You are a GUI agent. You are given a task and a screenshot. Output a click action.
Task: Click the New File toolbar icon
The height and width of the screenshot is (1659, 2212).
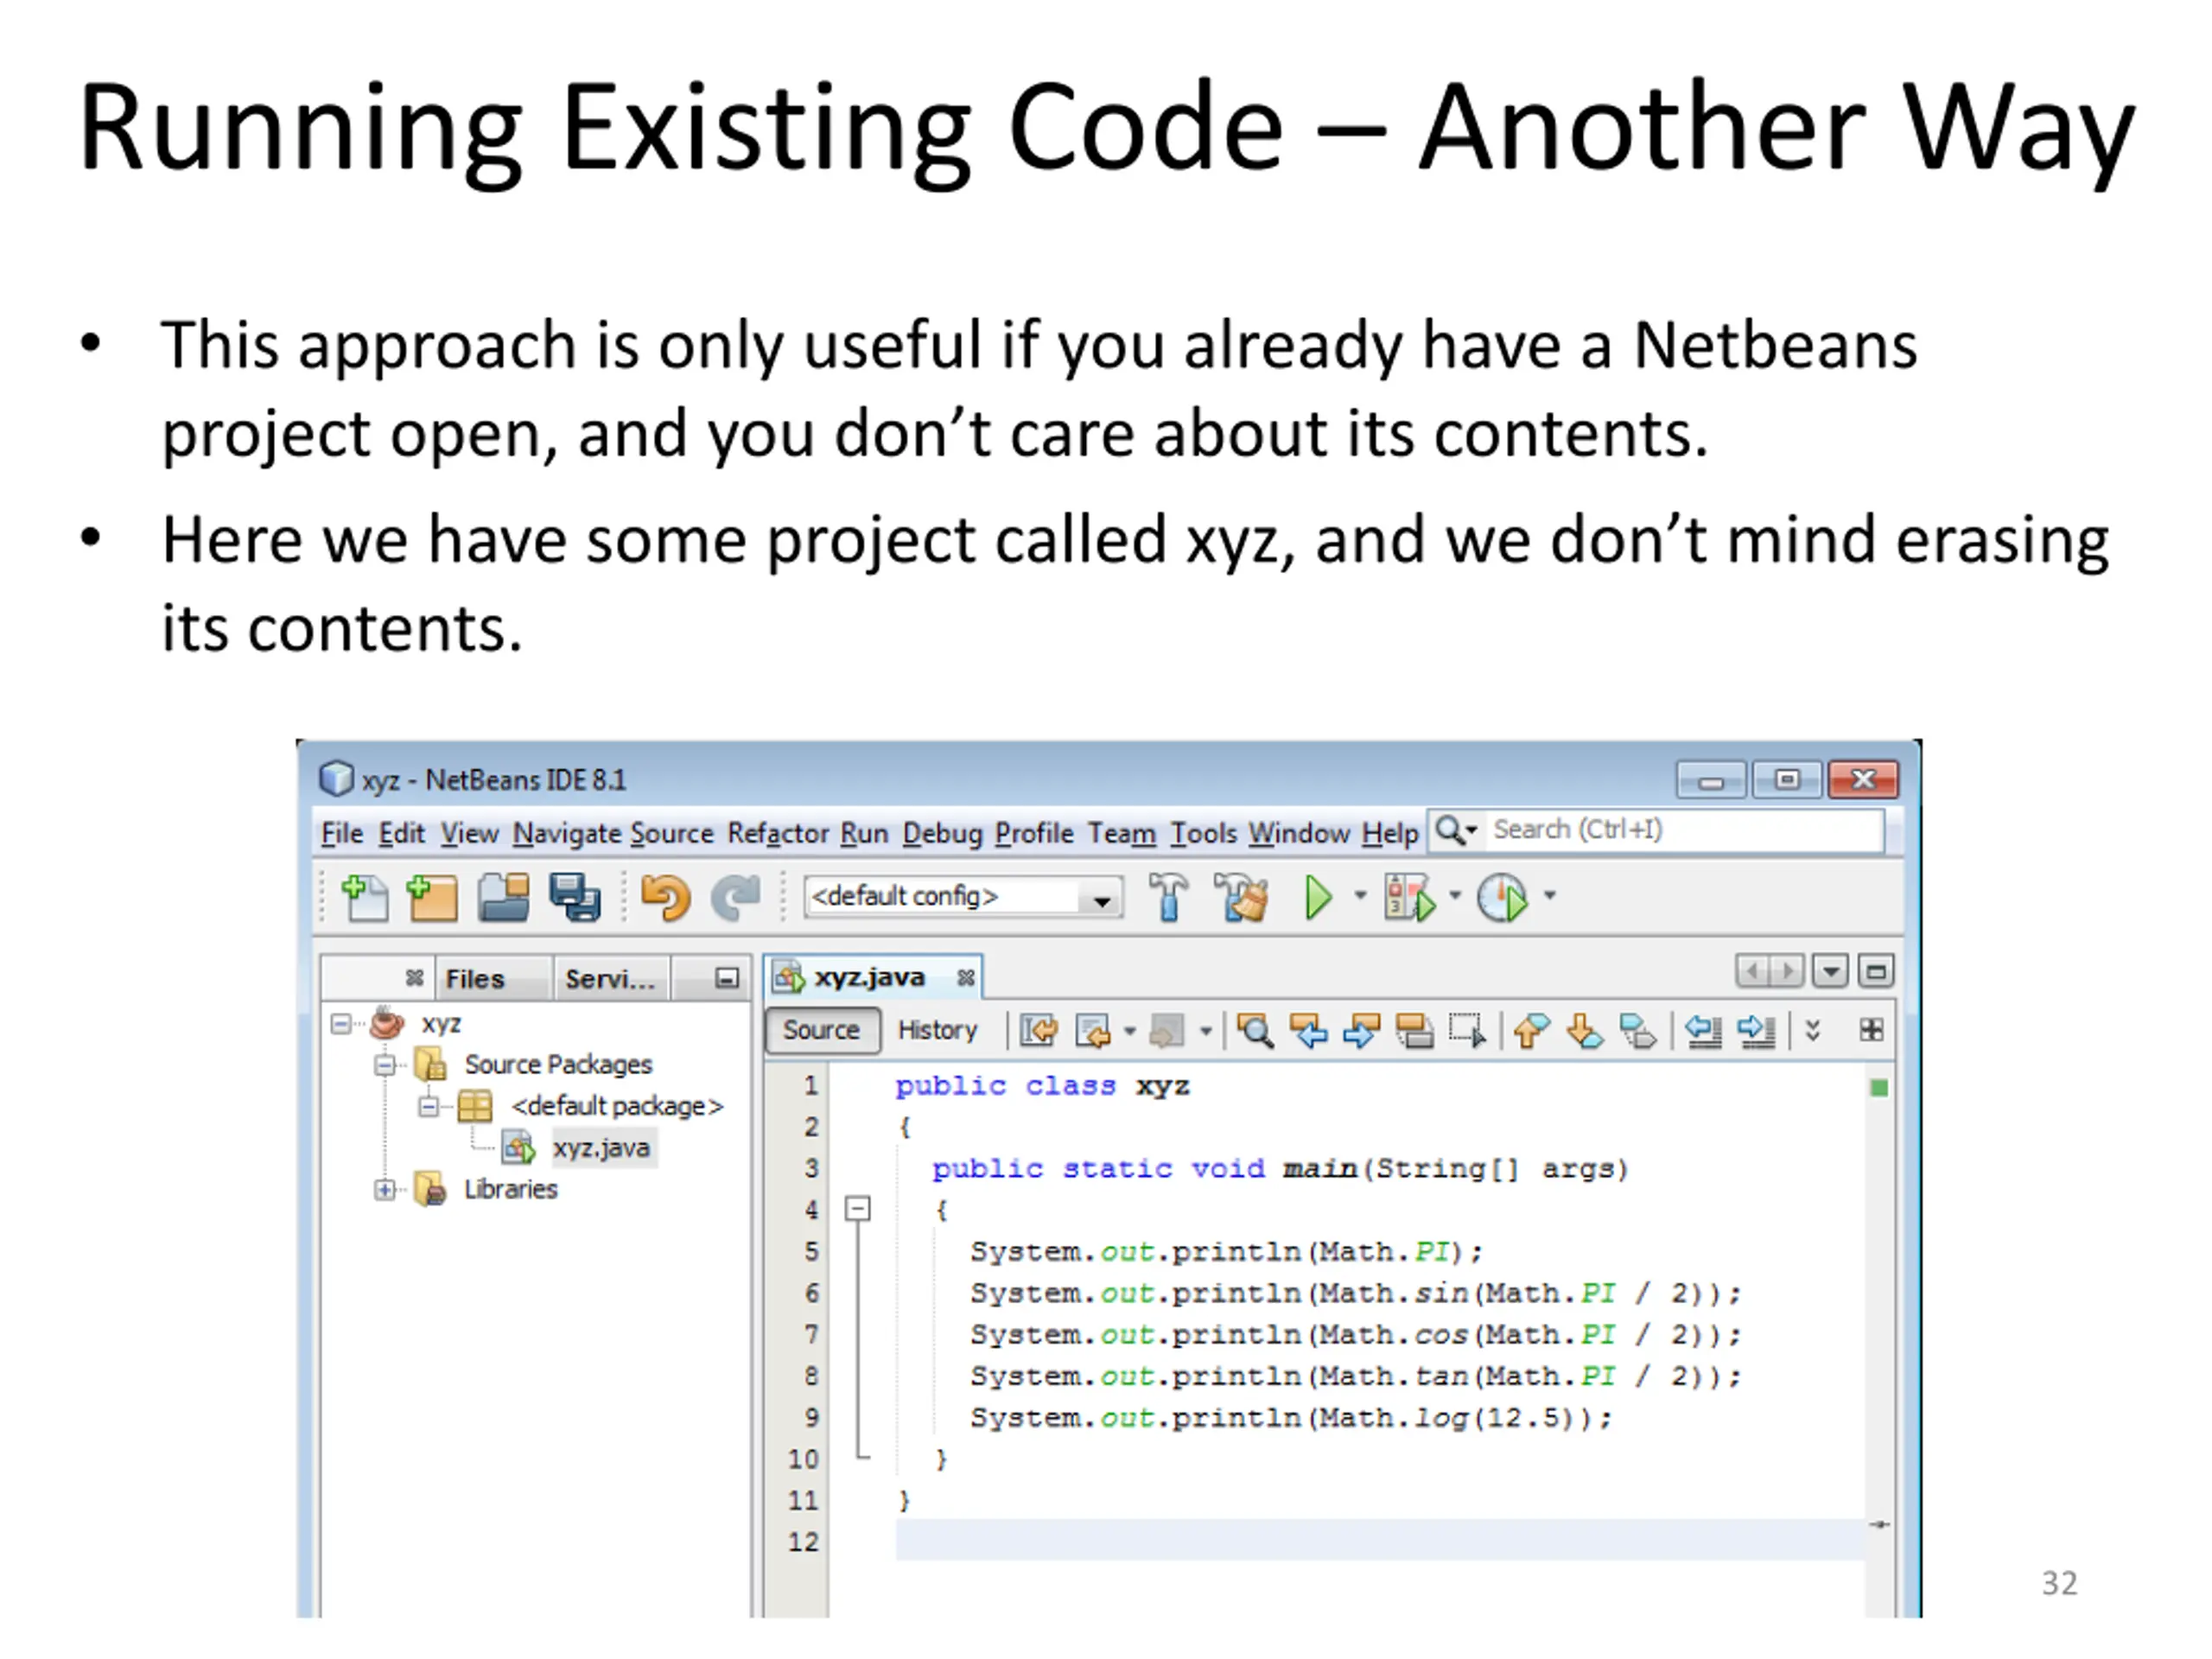(x=365, y=897)
